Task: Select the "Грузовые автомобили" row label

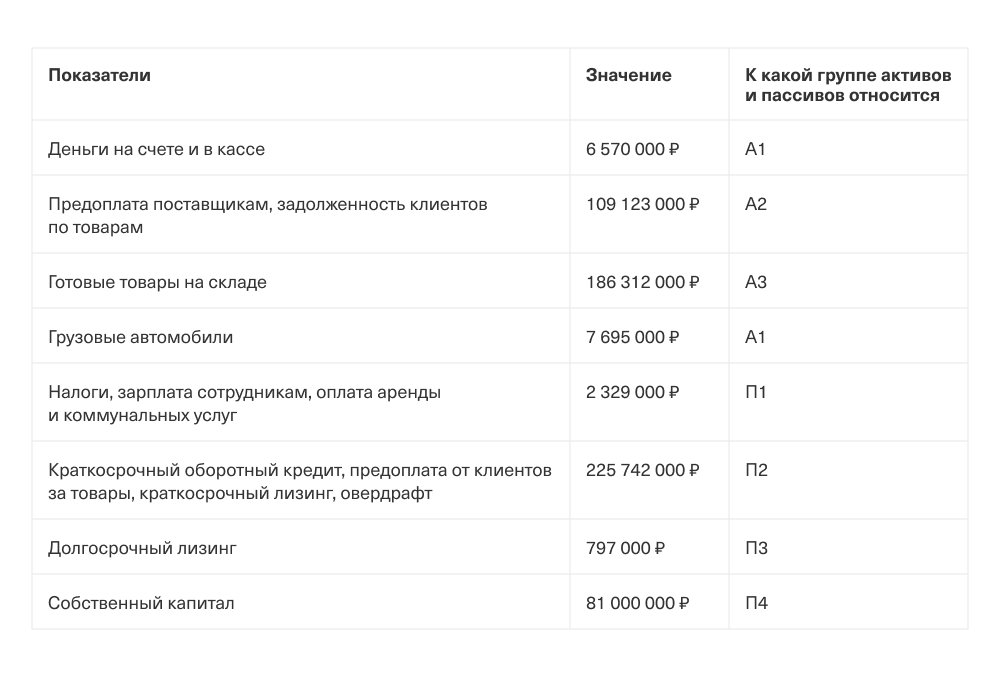Action: (x=140, y=337)
